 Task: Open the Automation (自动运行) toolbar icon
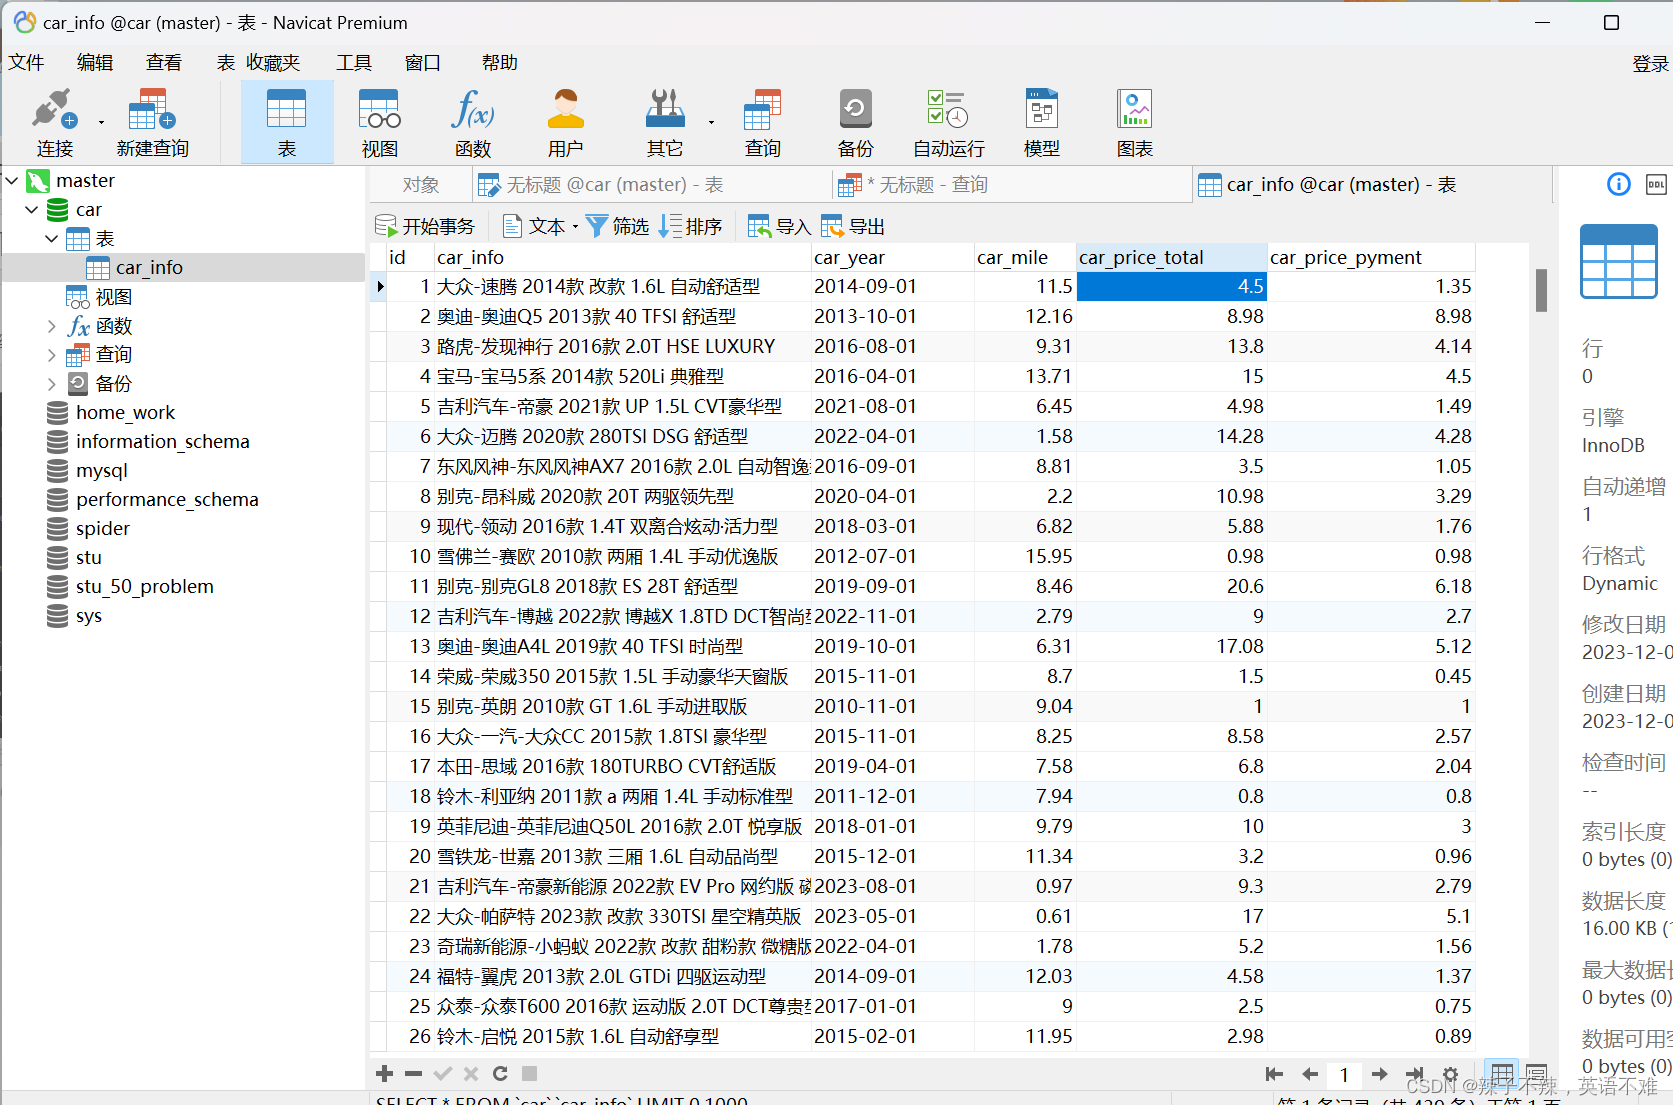point(948,122)
